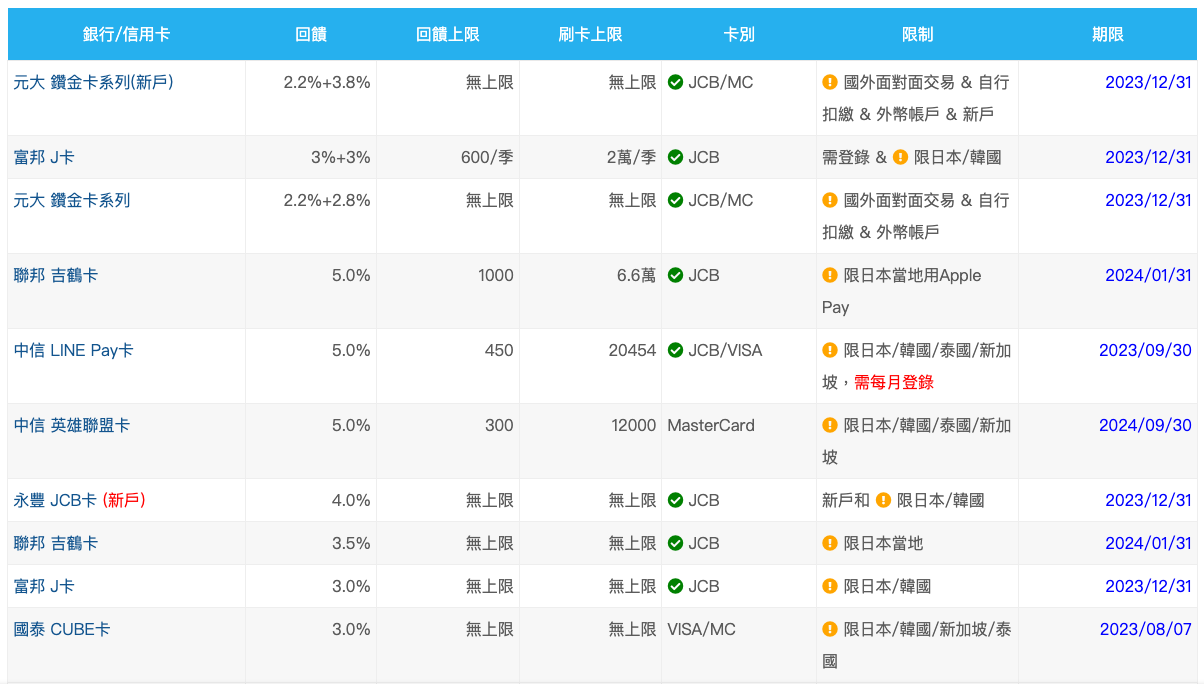Click green check icon next to JCB/VISA
Viewport: 1204px width, 684px height.
coord(676,350)
